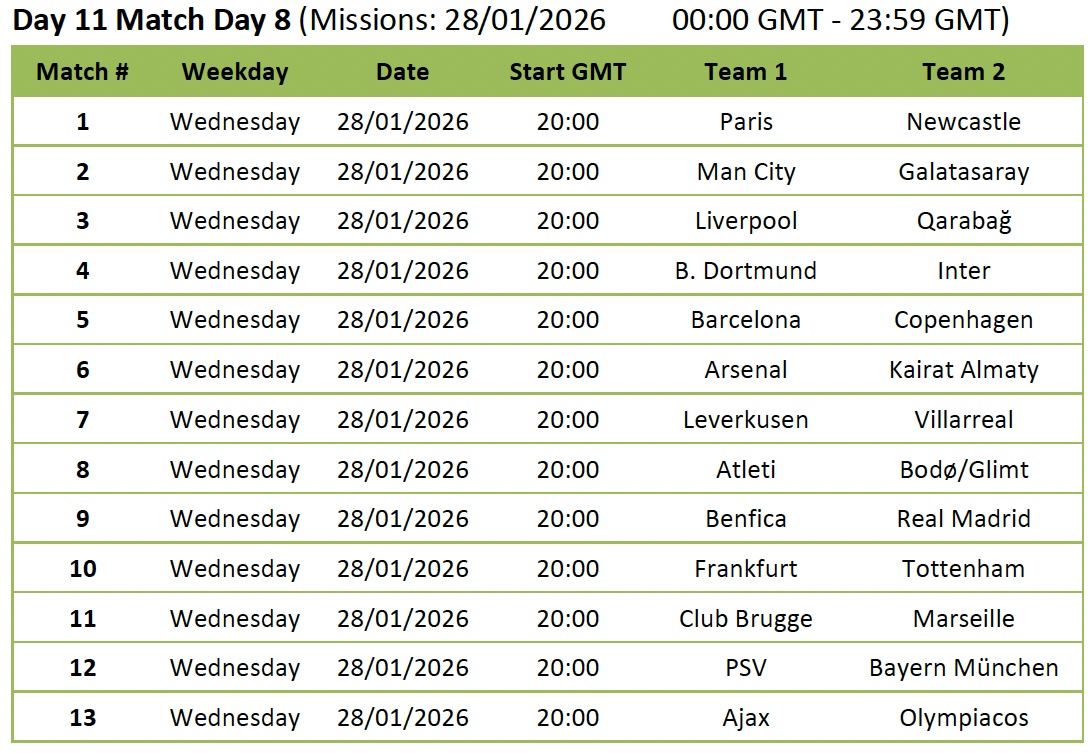Click the Liverpool cell in Team 1
This screenshot has height=753, width=1092.
click(x=746, y=221)
